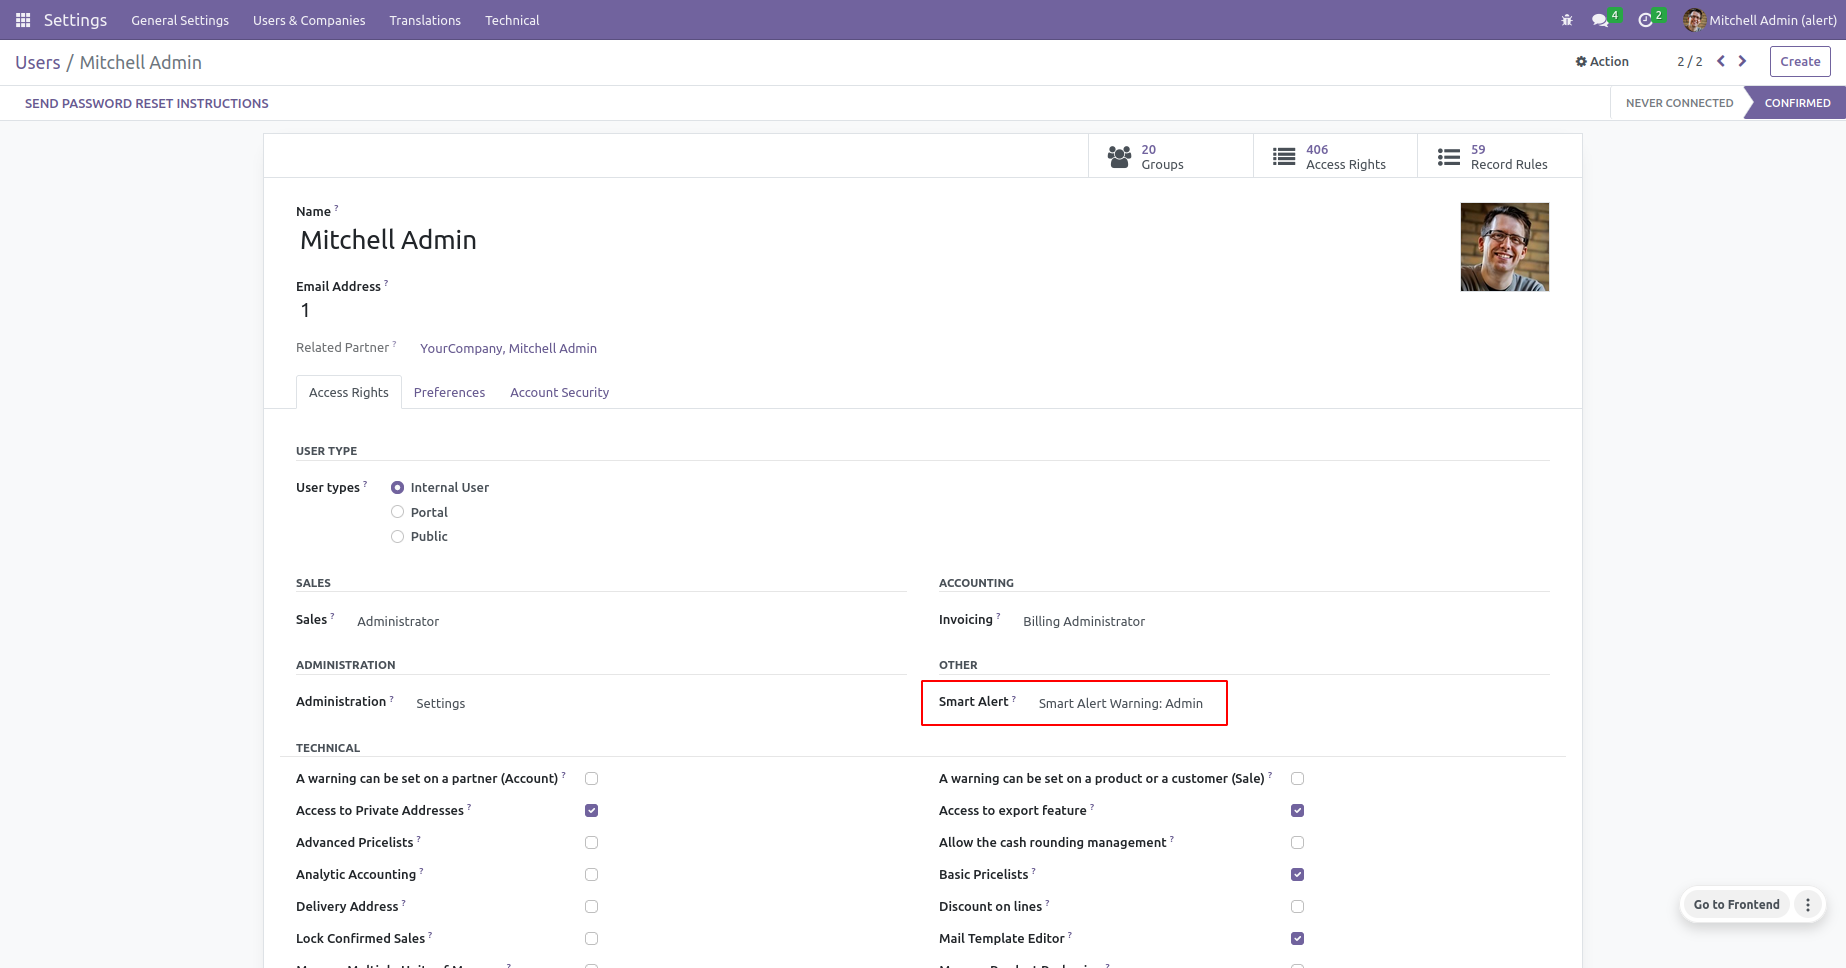
Task: Click Send Password Reset Instructions
Action: coord(147,103)
